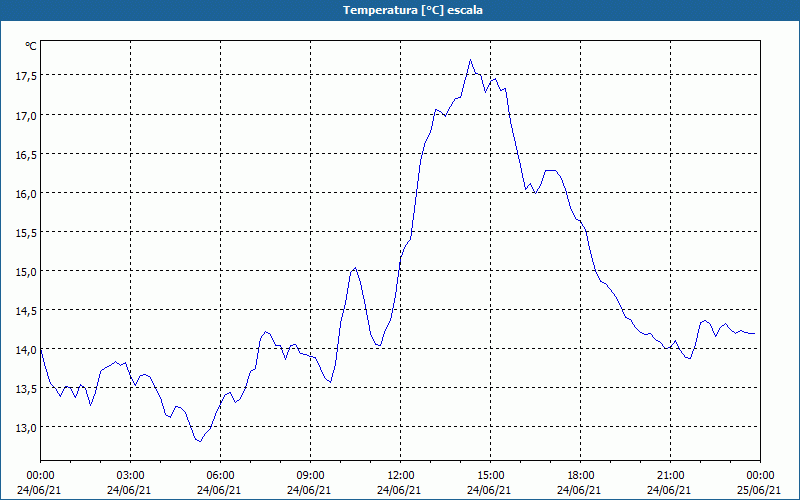
Task: Click the chart title 'Temperatura [°C] escala'
Action: [413, 10]
